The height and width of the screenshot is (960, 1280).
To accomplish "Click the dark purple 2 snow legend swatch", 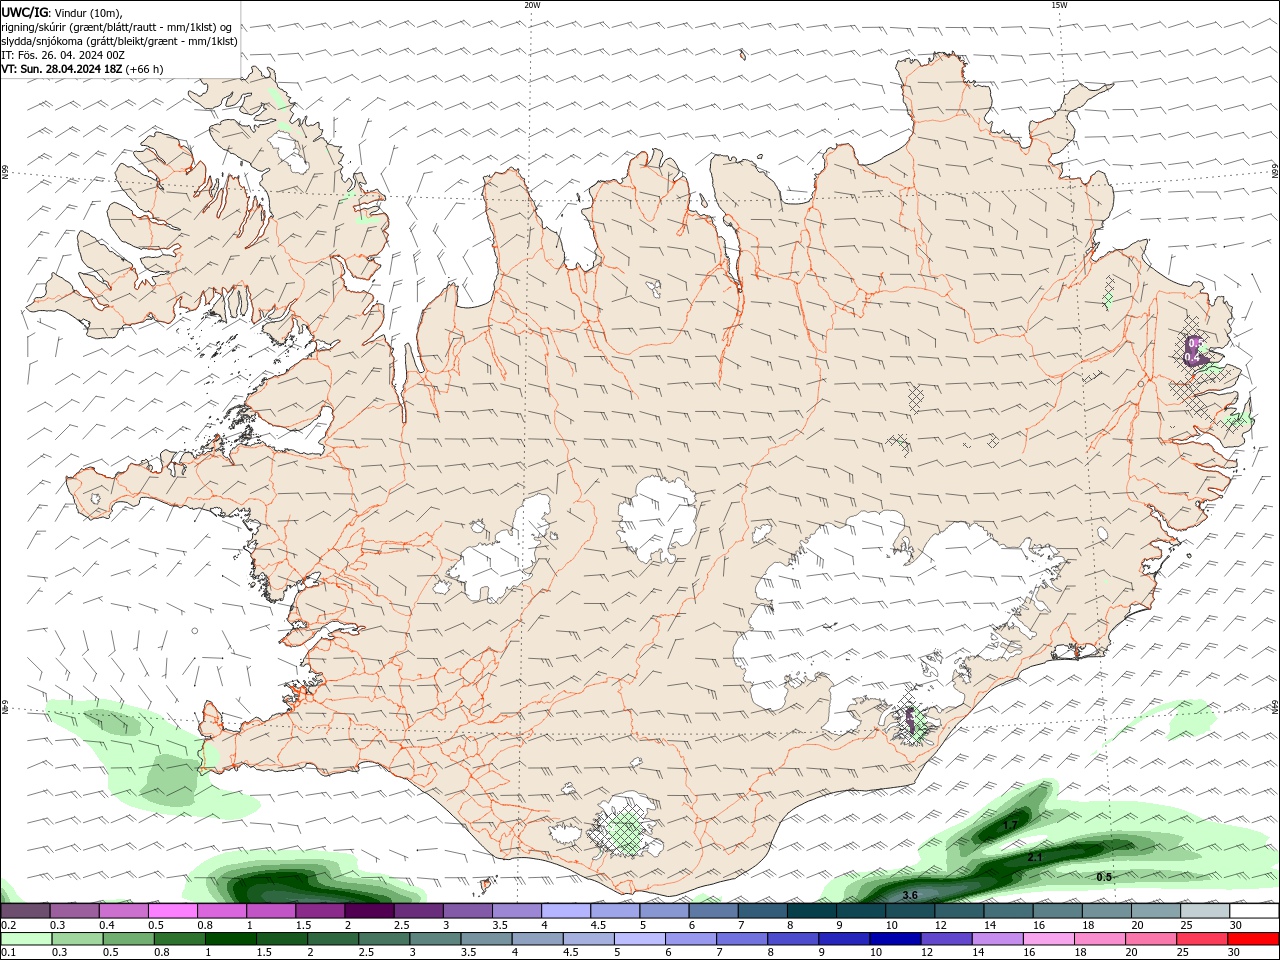I will tap(369, 911).
